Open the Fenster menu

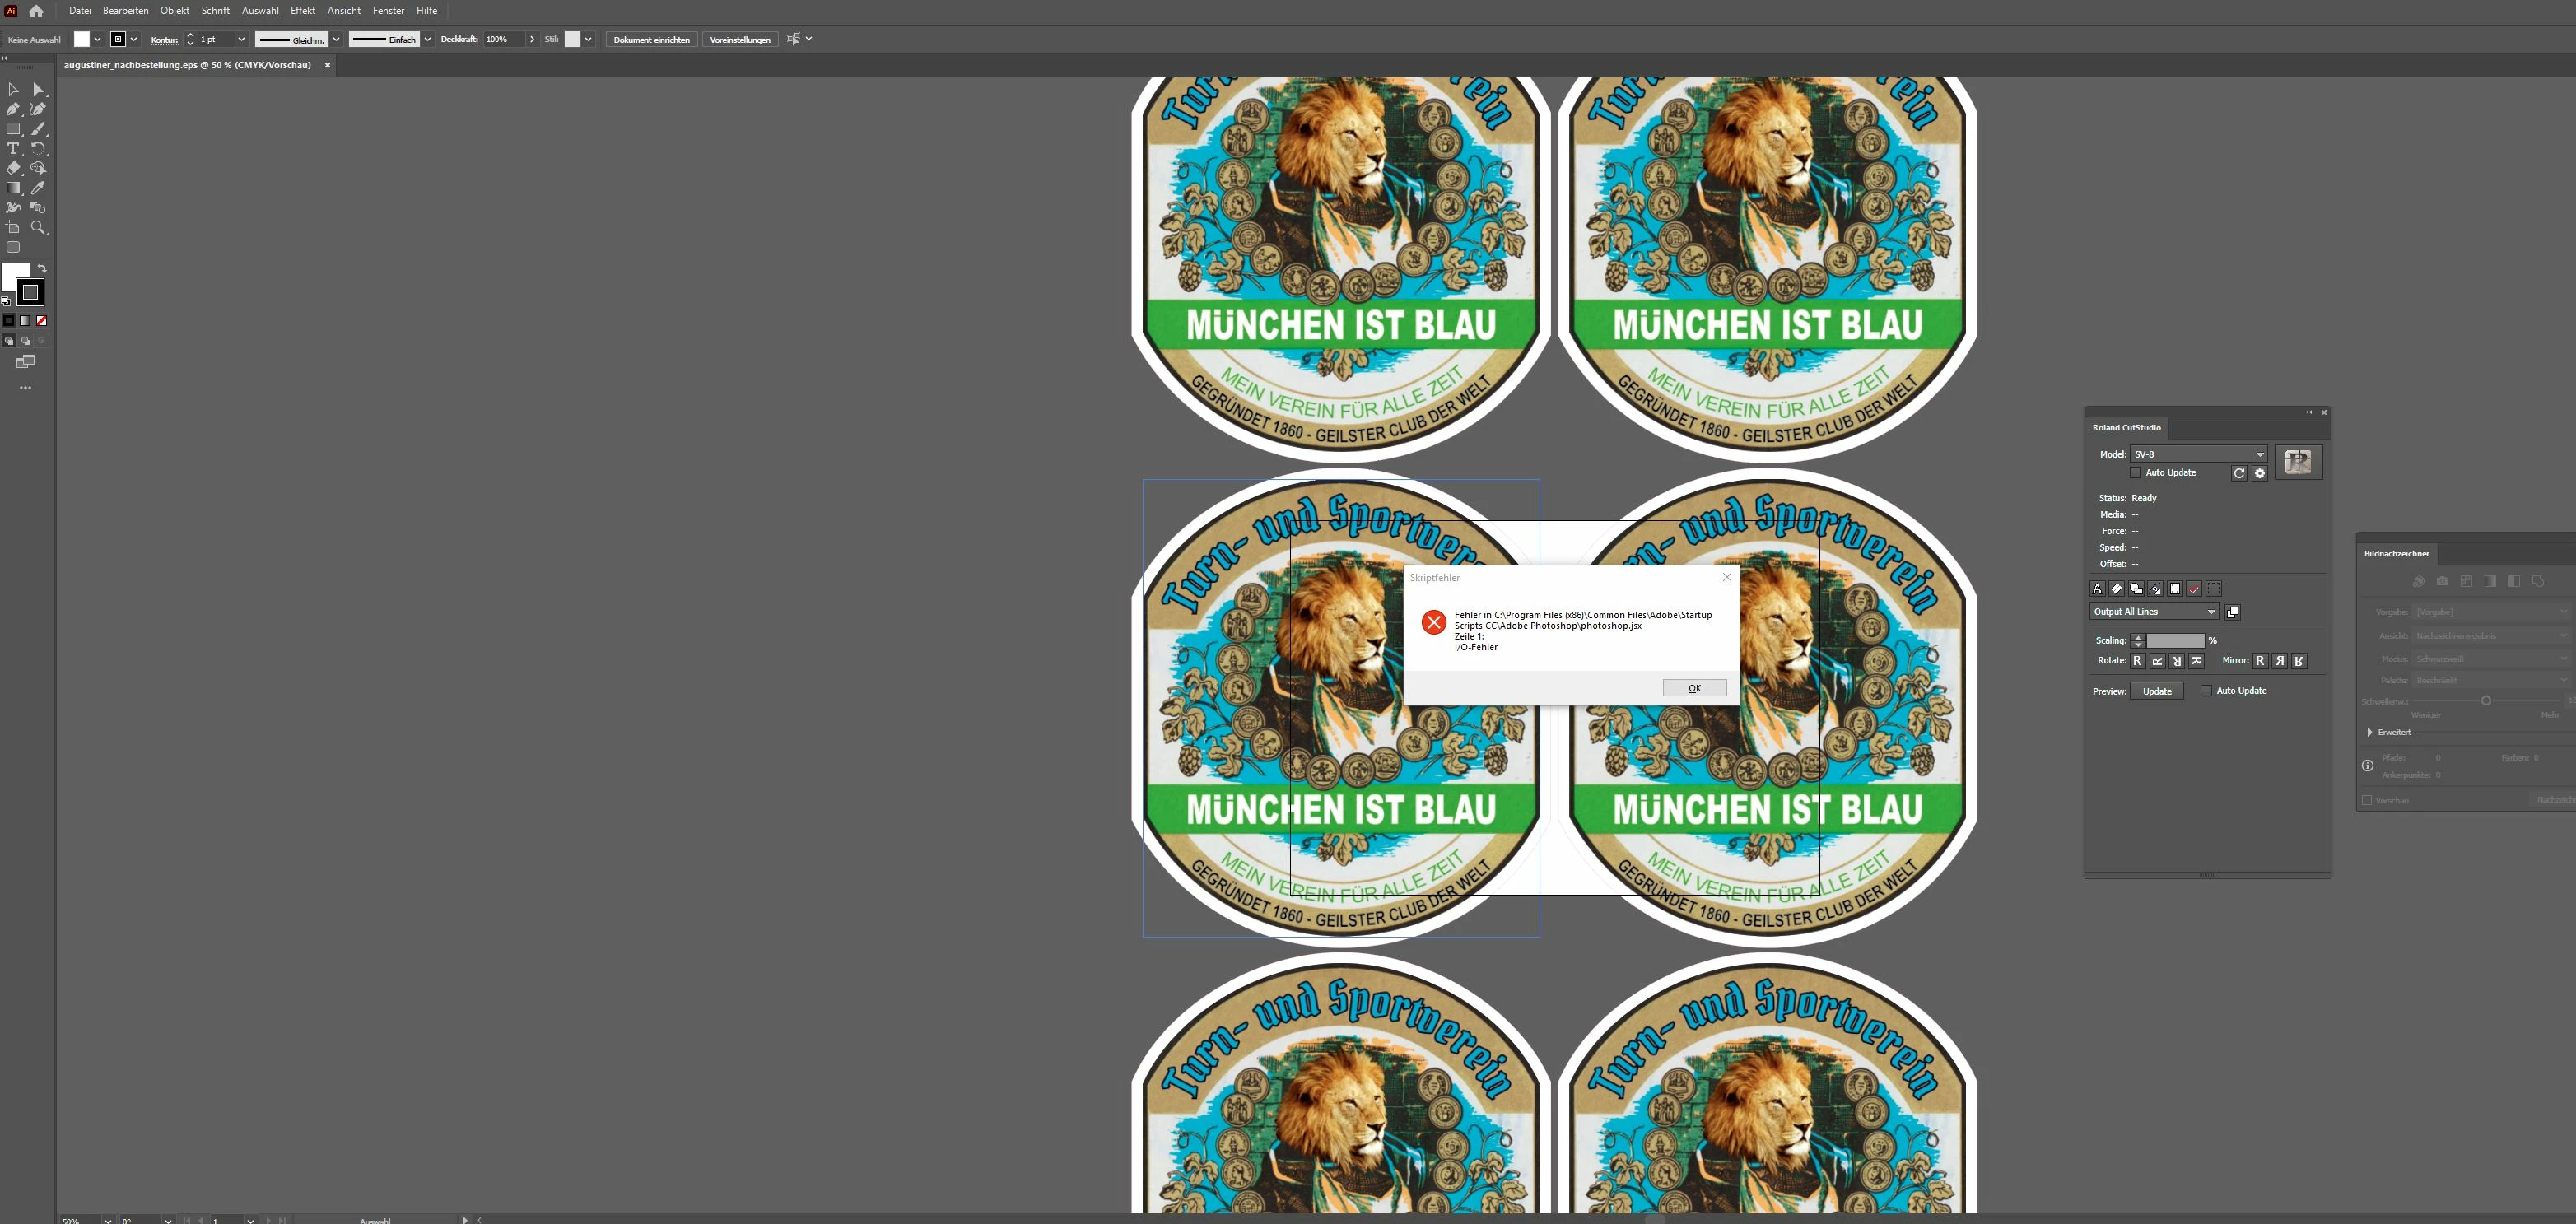click(388, 11)
